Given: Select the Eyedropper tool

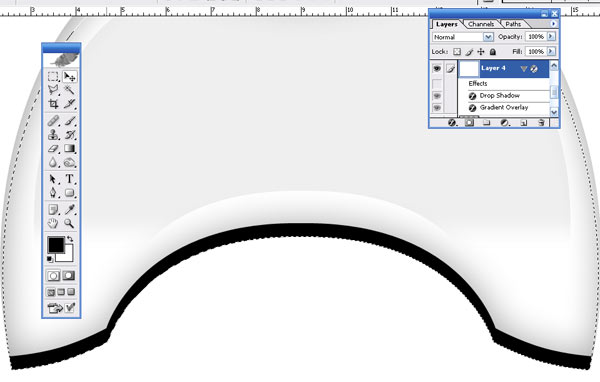Looking at the screenshot, I should [x=69, y=209].
